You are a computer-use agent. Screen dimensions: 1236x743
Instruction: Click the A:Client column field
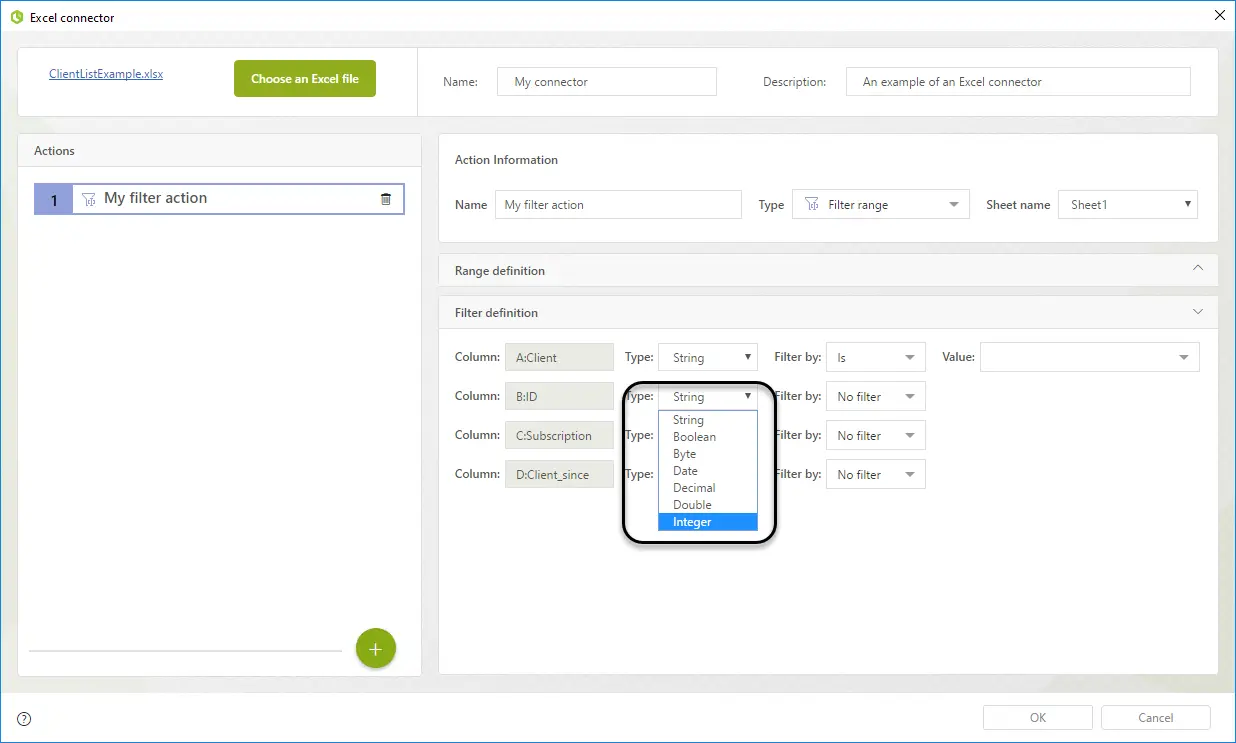point(559,357)
